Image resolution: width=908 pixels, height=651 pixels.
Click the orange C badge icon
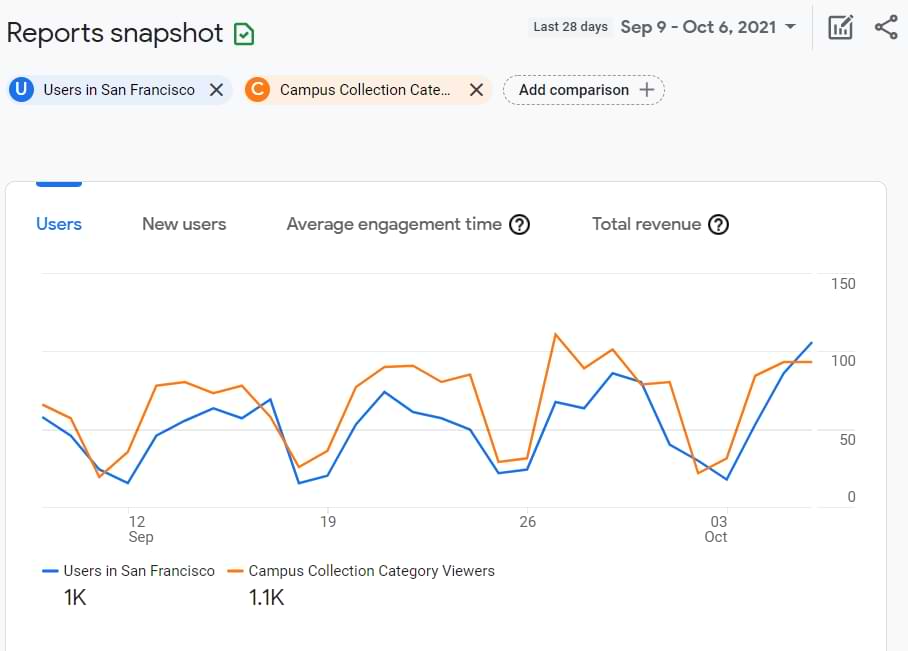pyautogui.click(x=257, y=90)
